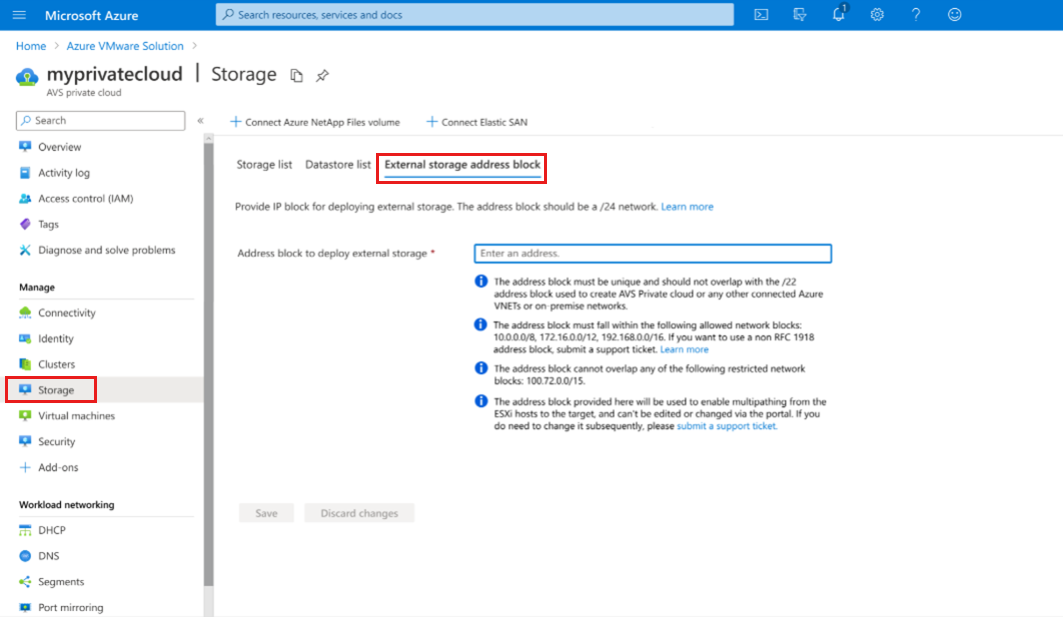This screenshot has width=1063, height=621.
Task: Open DHCP menu label
Action: (x=52, y=530)
